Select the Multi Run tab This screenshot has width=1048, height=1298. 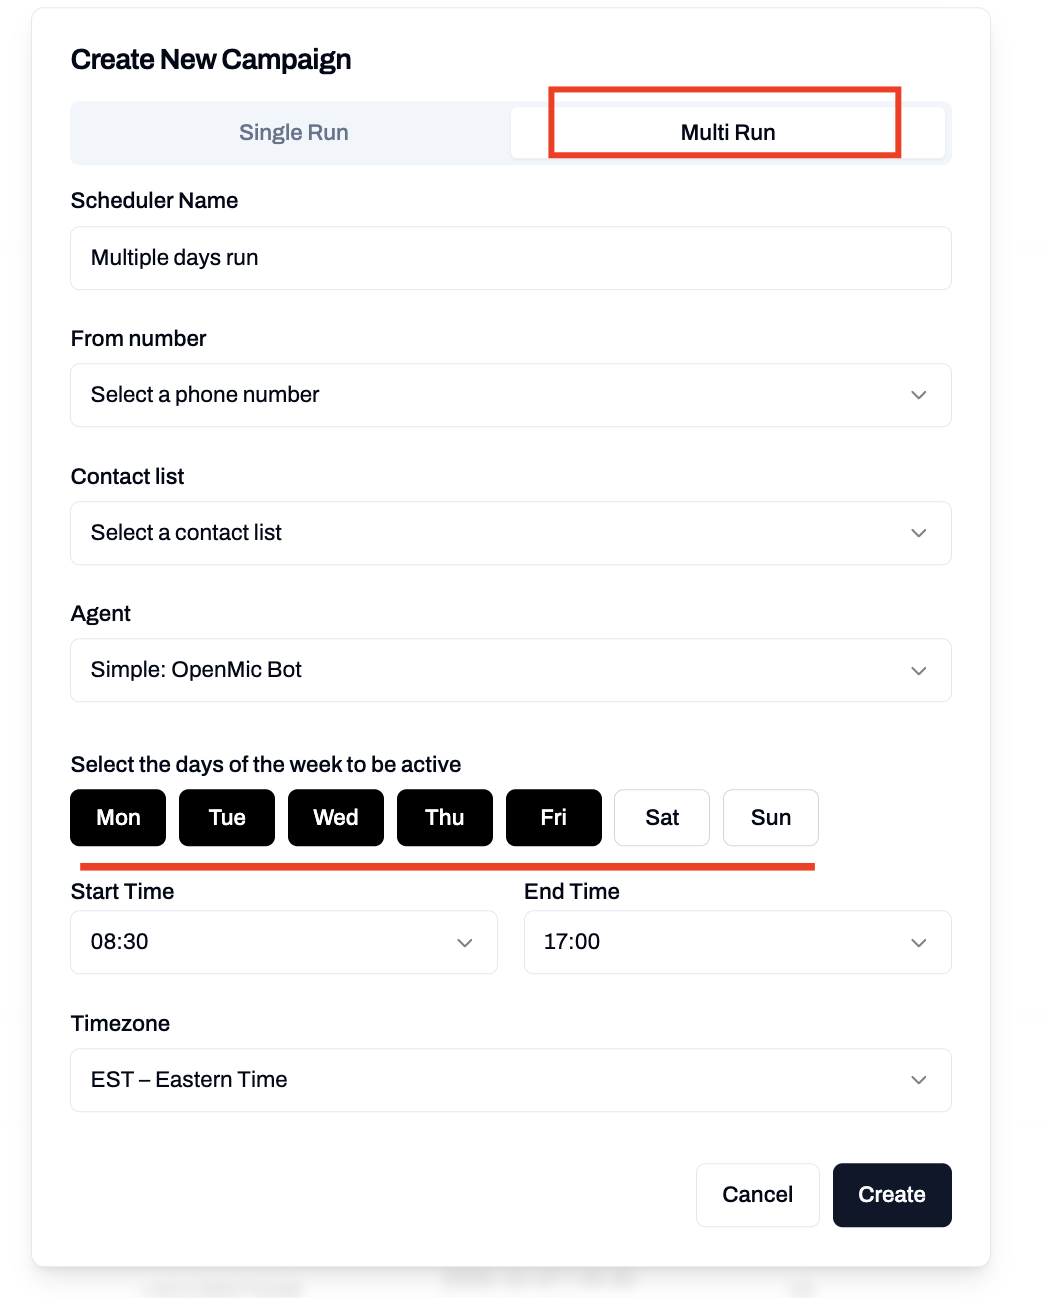click(x=725, y=131)
